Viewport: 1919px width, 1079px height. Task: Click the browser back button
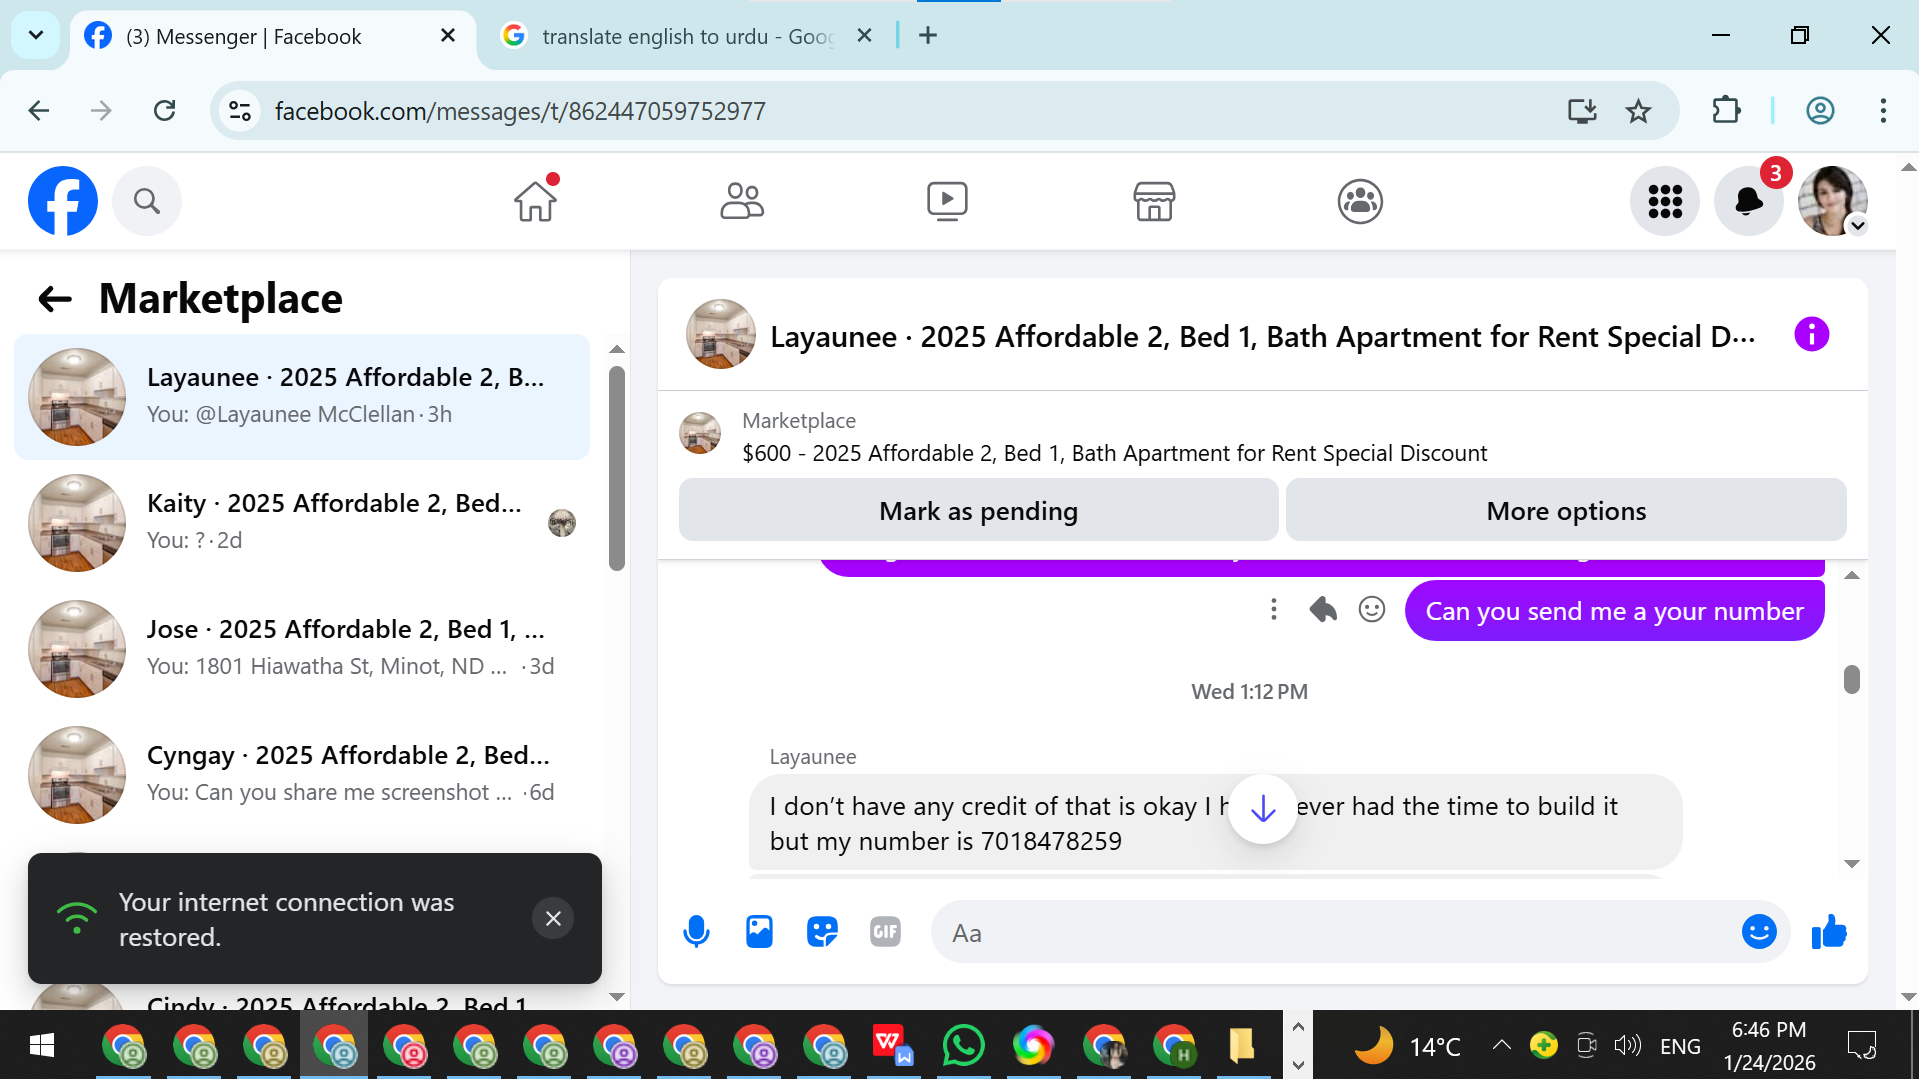pos(39,111)
